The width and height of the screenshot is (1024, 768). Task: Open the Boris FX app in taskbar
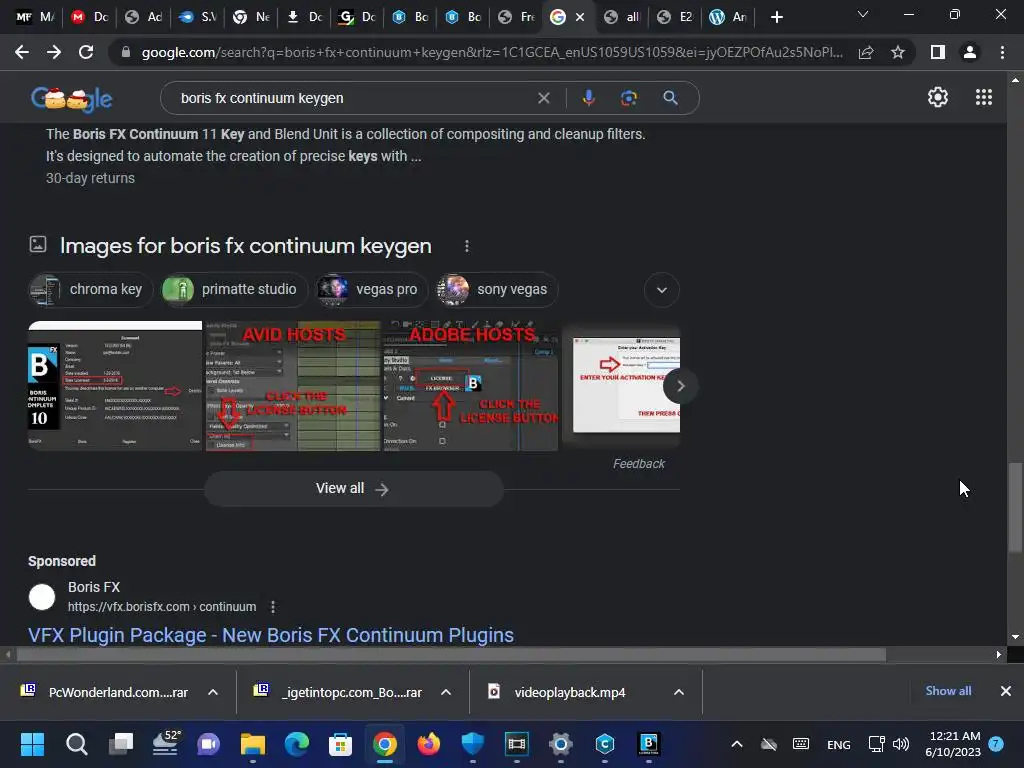[x=648, y=744]
